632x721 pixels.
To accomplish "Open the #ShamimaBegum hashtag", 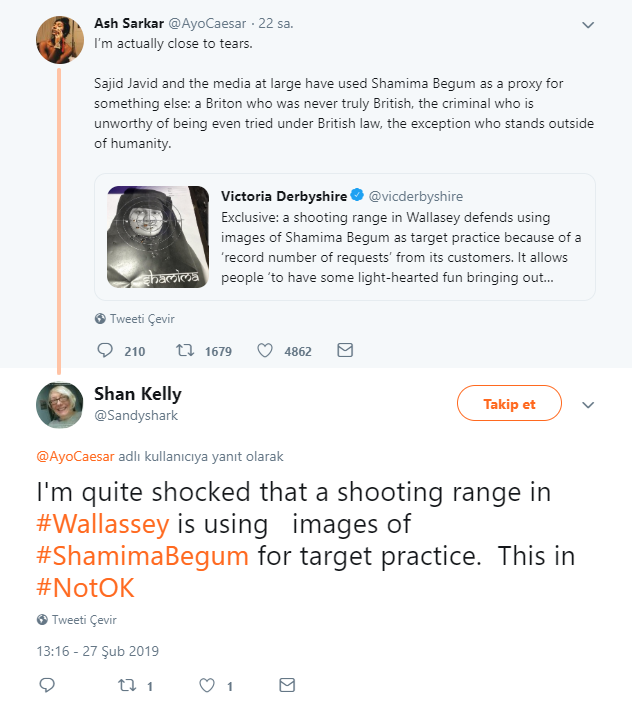I will [143, 555].
